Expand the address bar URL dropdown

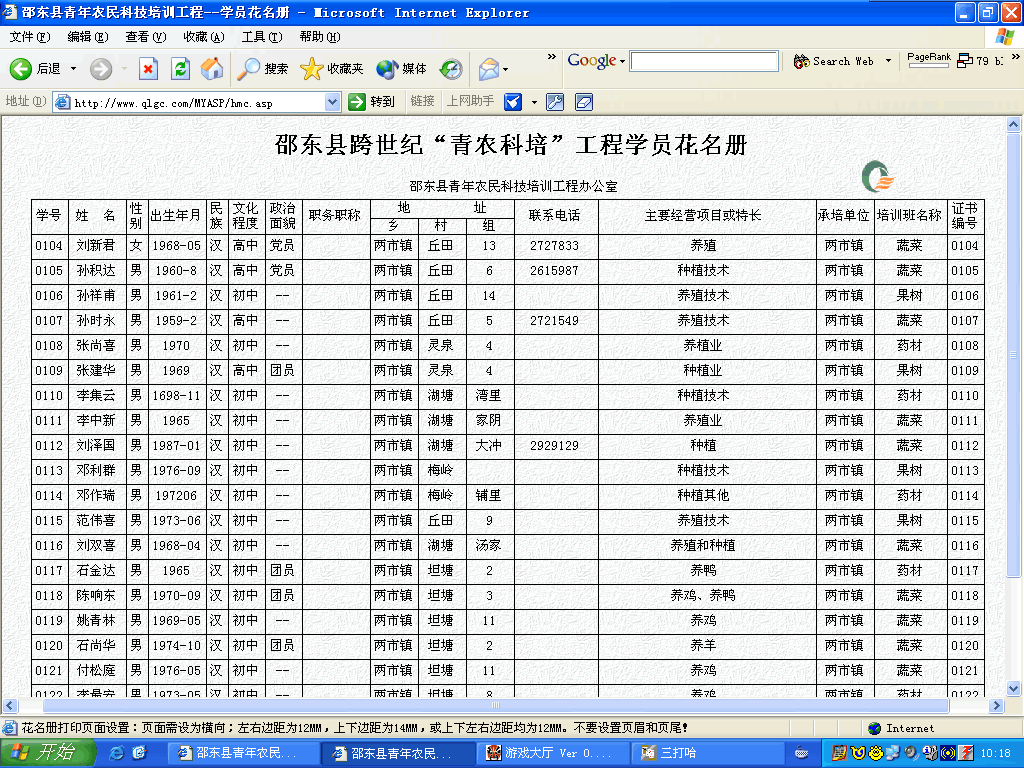tap(333, 102)
